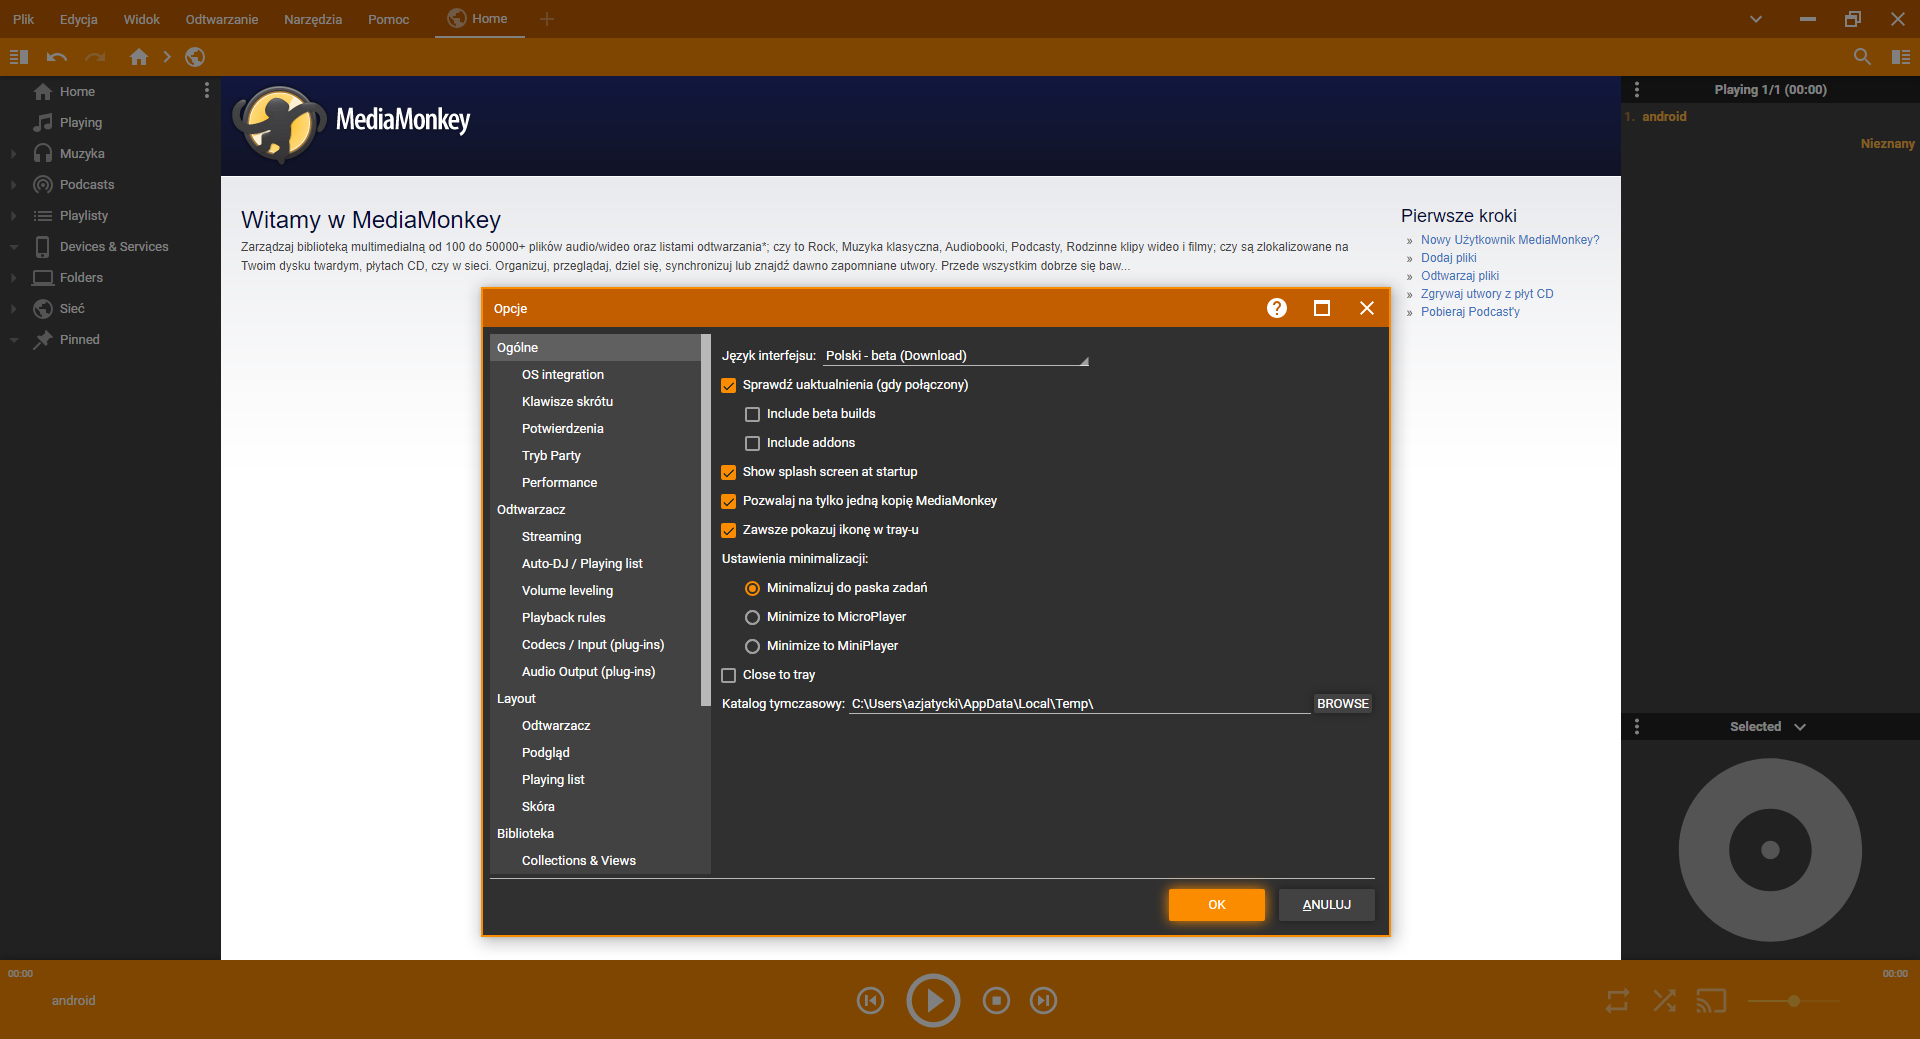Toggle shuffle mode

(x=1665, y=1000)
